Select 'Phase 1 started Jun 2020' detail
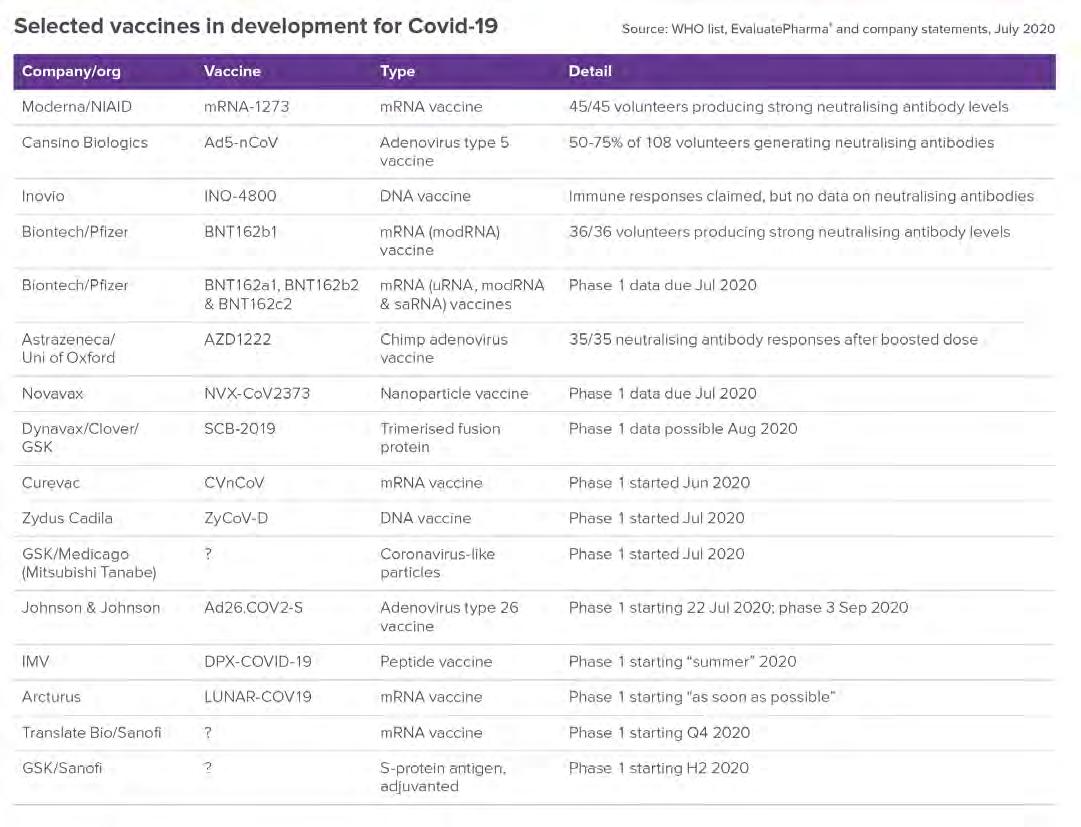 coord(659,483)
